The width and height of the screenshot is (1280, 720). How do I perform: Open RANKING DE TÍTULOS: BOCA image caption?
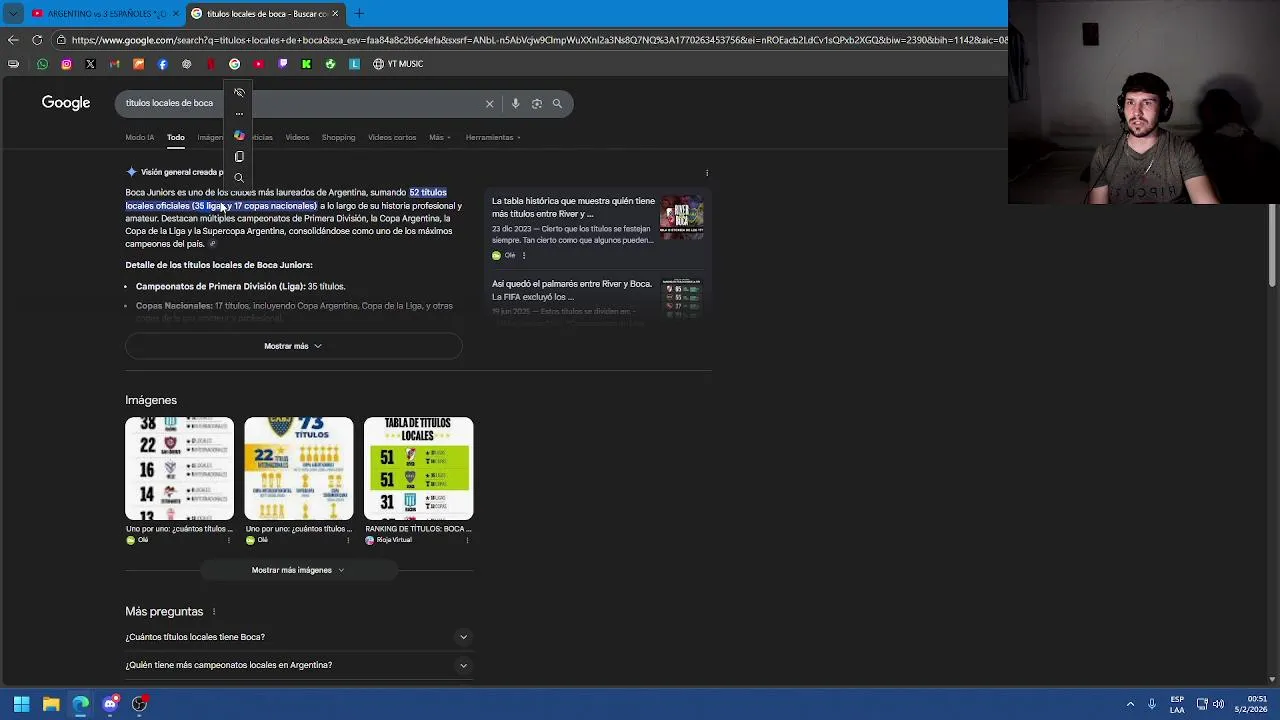point(418,529)
